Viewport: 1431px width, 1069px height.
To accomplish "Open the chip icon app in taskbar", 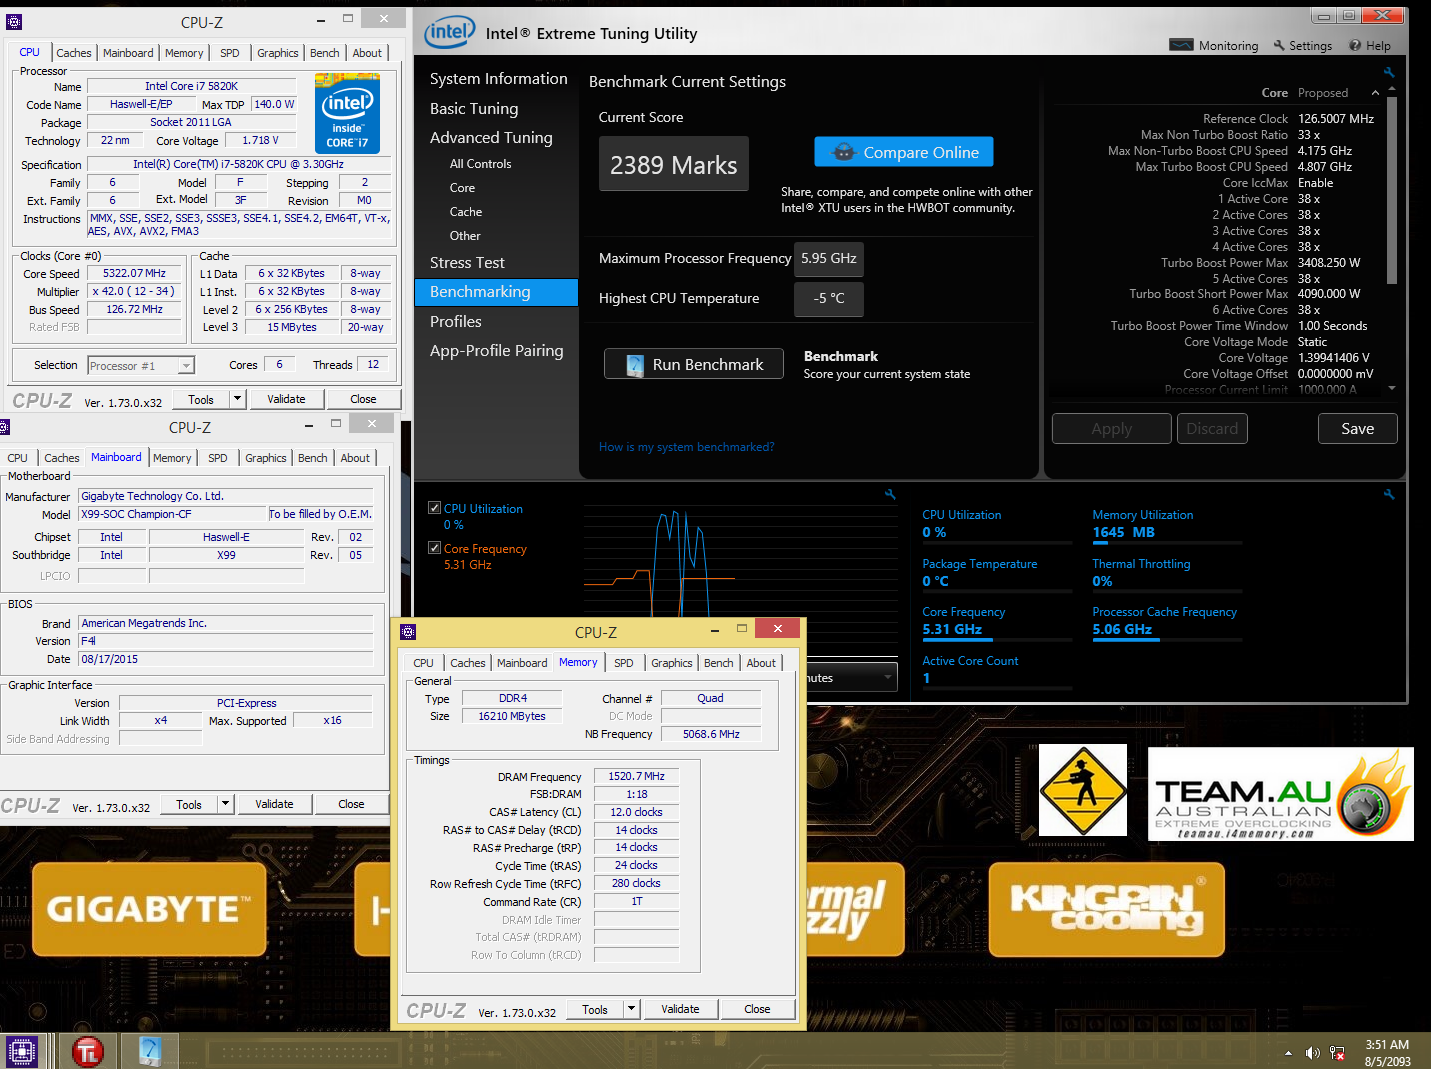I will (x=22, y=1051).
